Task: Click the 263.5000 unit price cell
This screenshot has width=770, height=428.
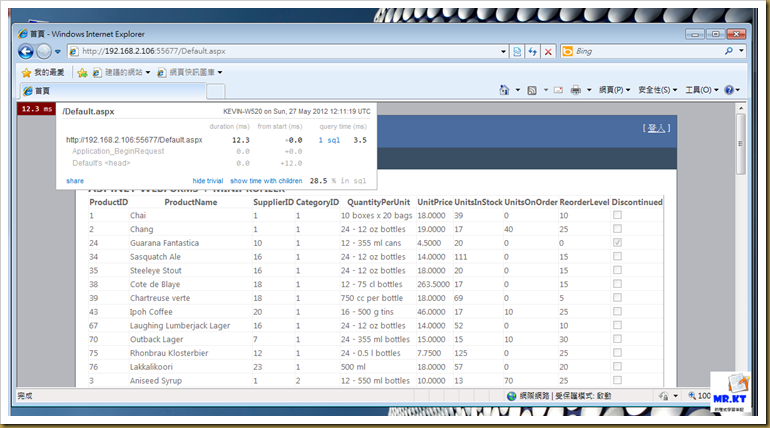Action: click(433, 284)
